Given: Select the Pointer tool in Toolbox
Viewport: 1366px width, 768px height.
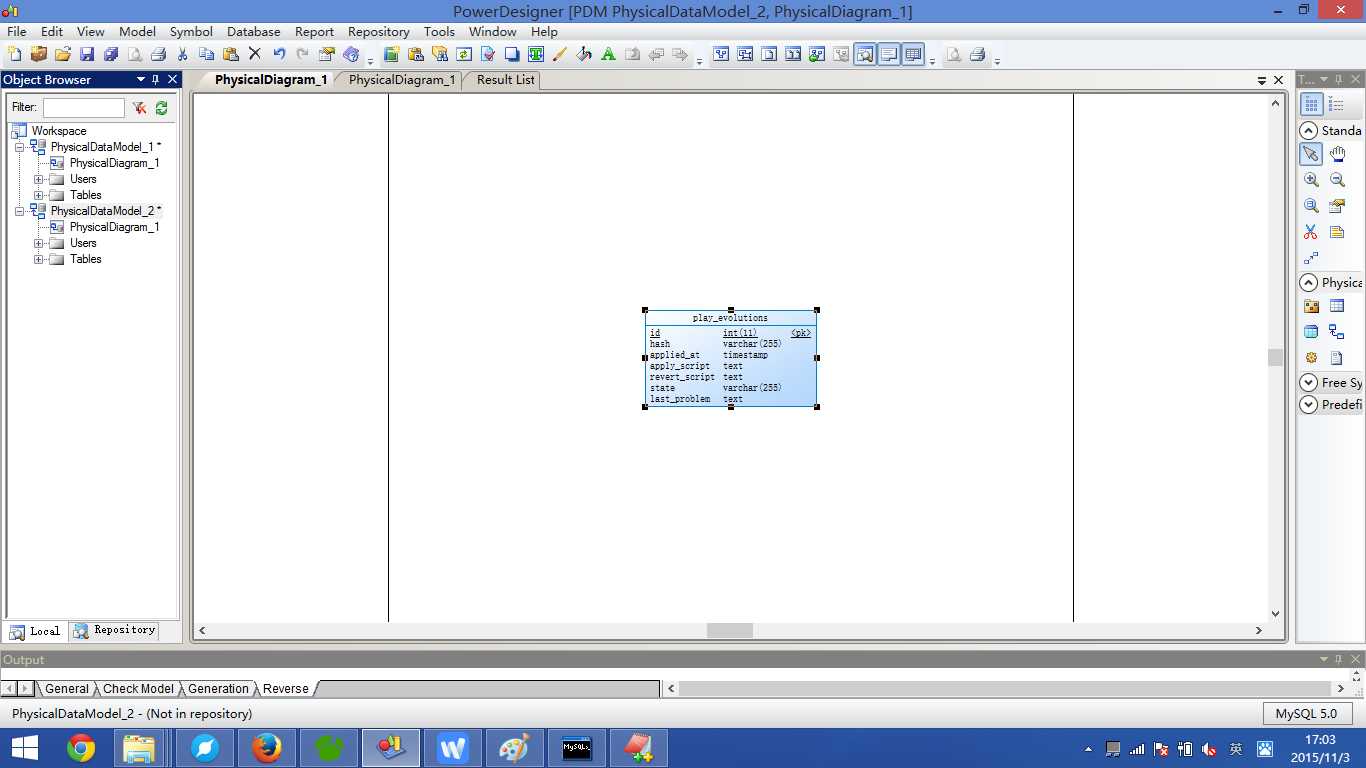Looking at the screenshot, I should [1311, 154].
